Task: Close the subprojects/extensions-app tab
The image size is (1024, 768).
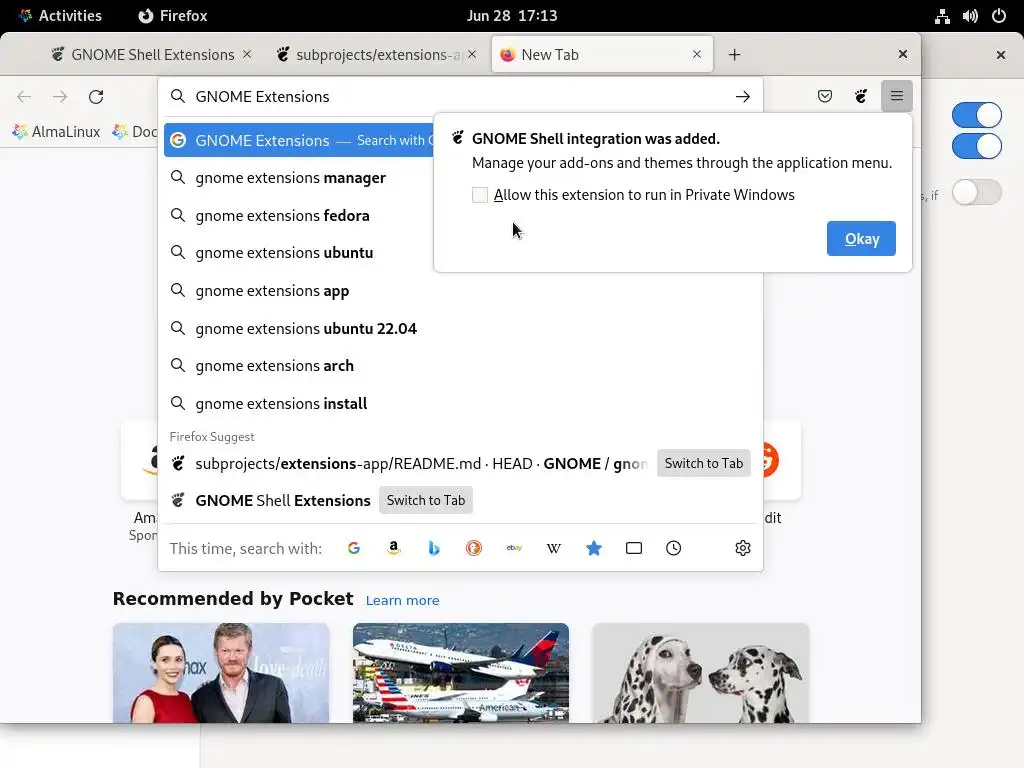Action: pyautogui.click(x=472, y=54)
